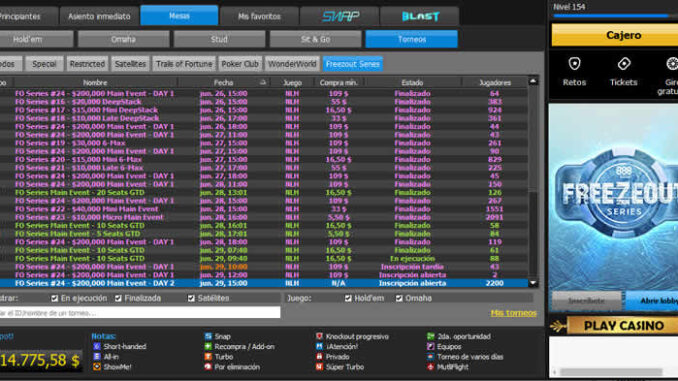Click the Torneo de varios días legend icon
Screen dimensions: 678x381
[x=431, y=356]
